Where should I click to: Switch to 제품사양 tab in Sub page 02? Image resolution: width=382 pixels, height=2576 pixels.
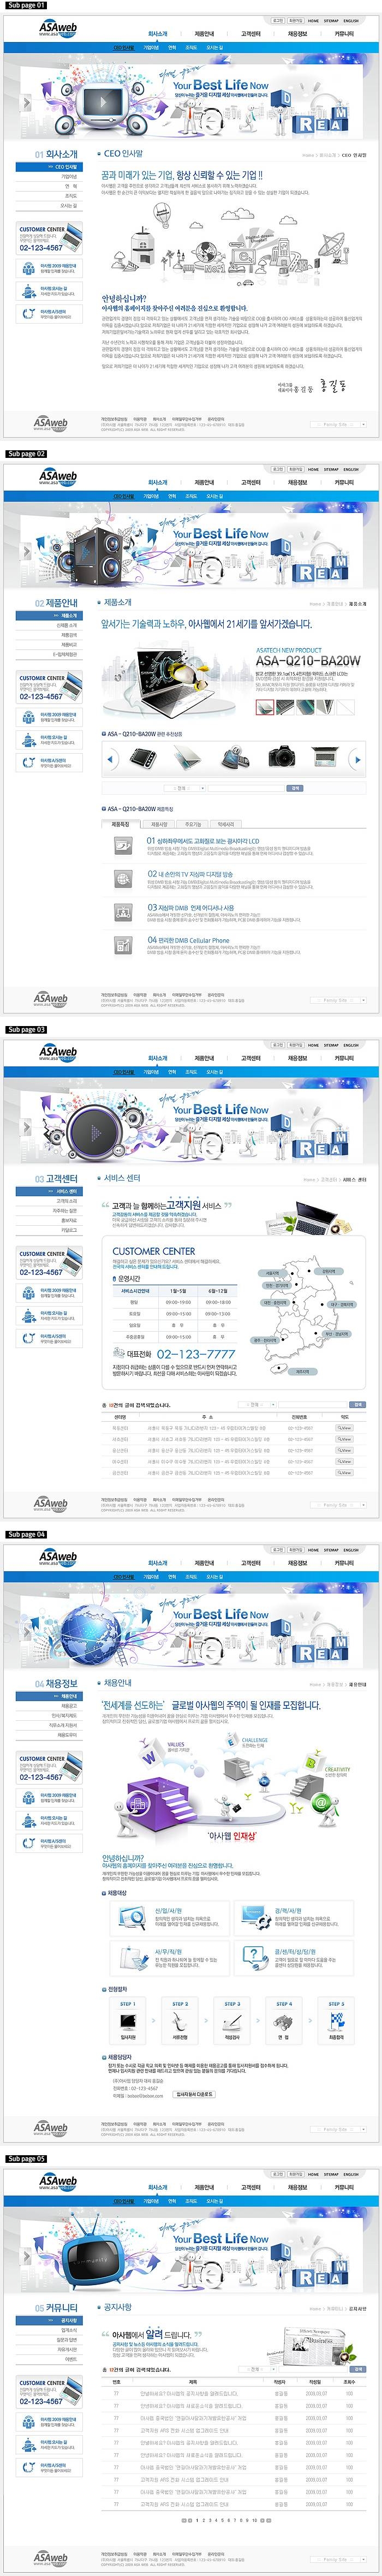tap(158, 824)
